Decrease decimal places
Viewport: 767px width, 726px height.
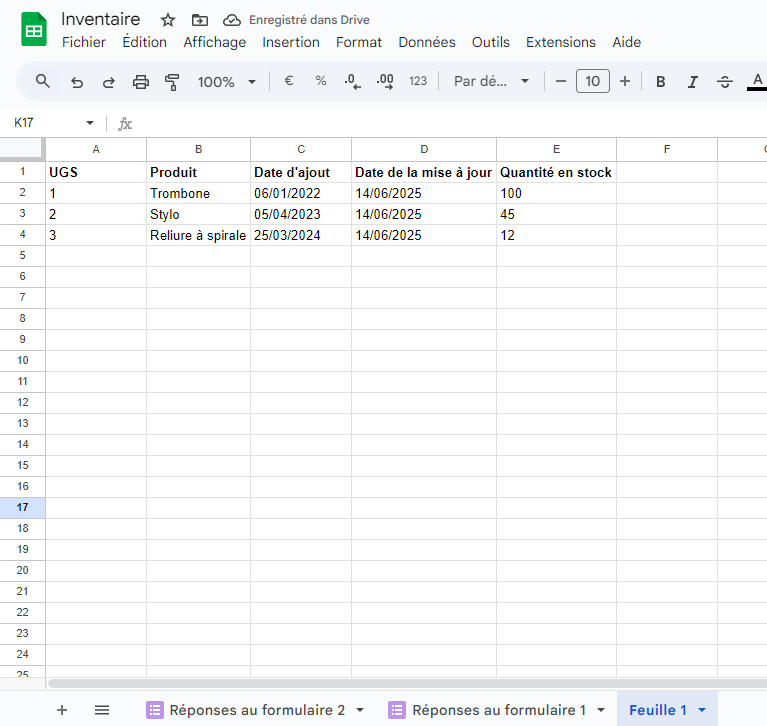pos(352,81)
